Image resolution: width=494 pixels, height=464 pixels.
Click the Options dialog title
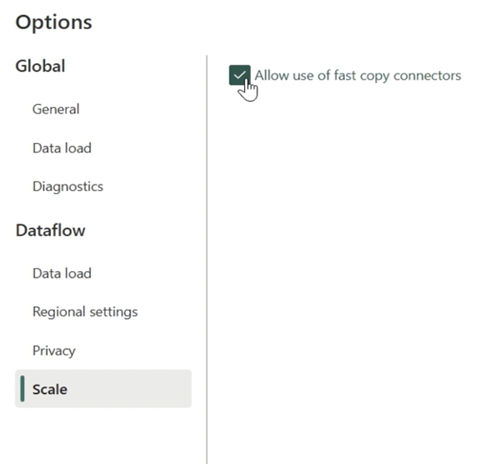coord(54,23)
